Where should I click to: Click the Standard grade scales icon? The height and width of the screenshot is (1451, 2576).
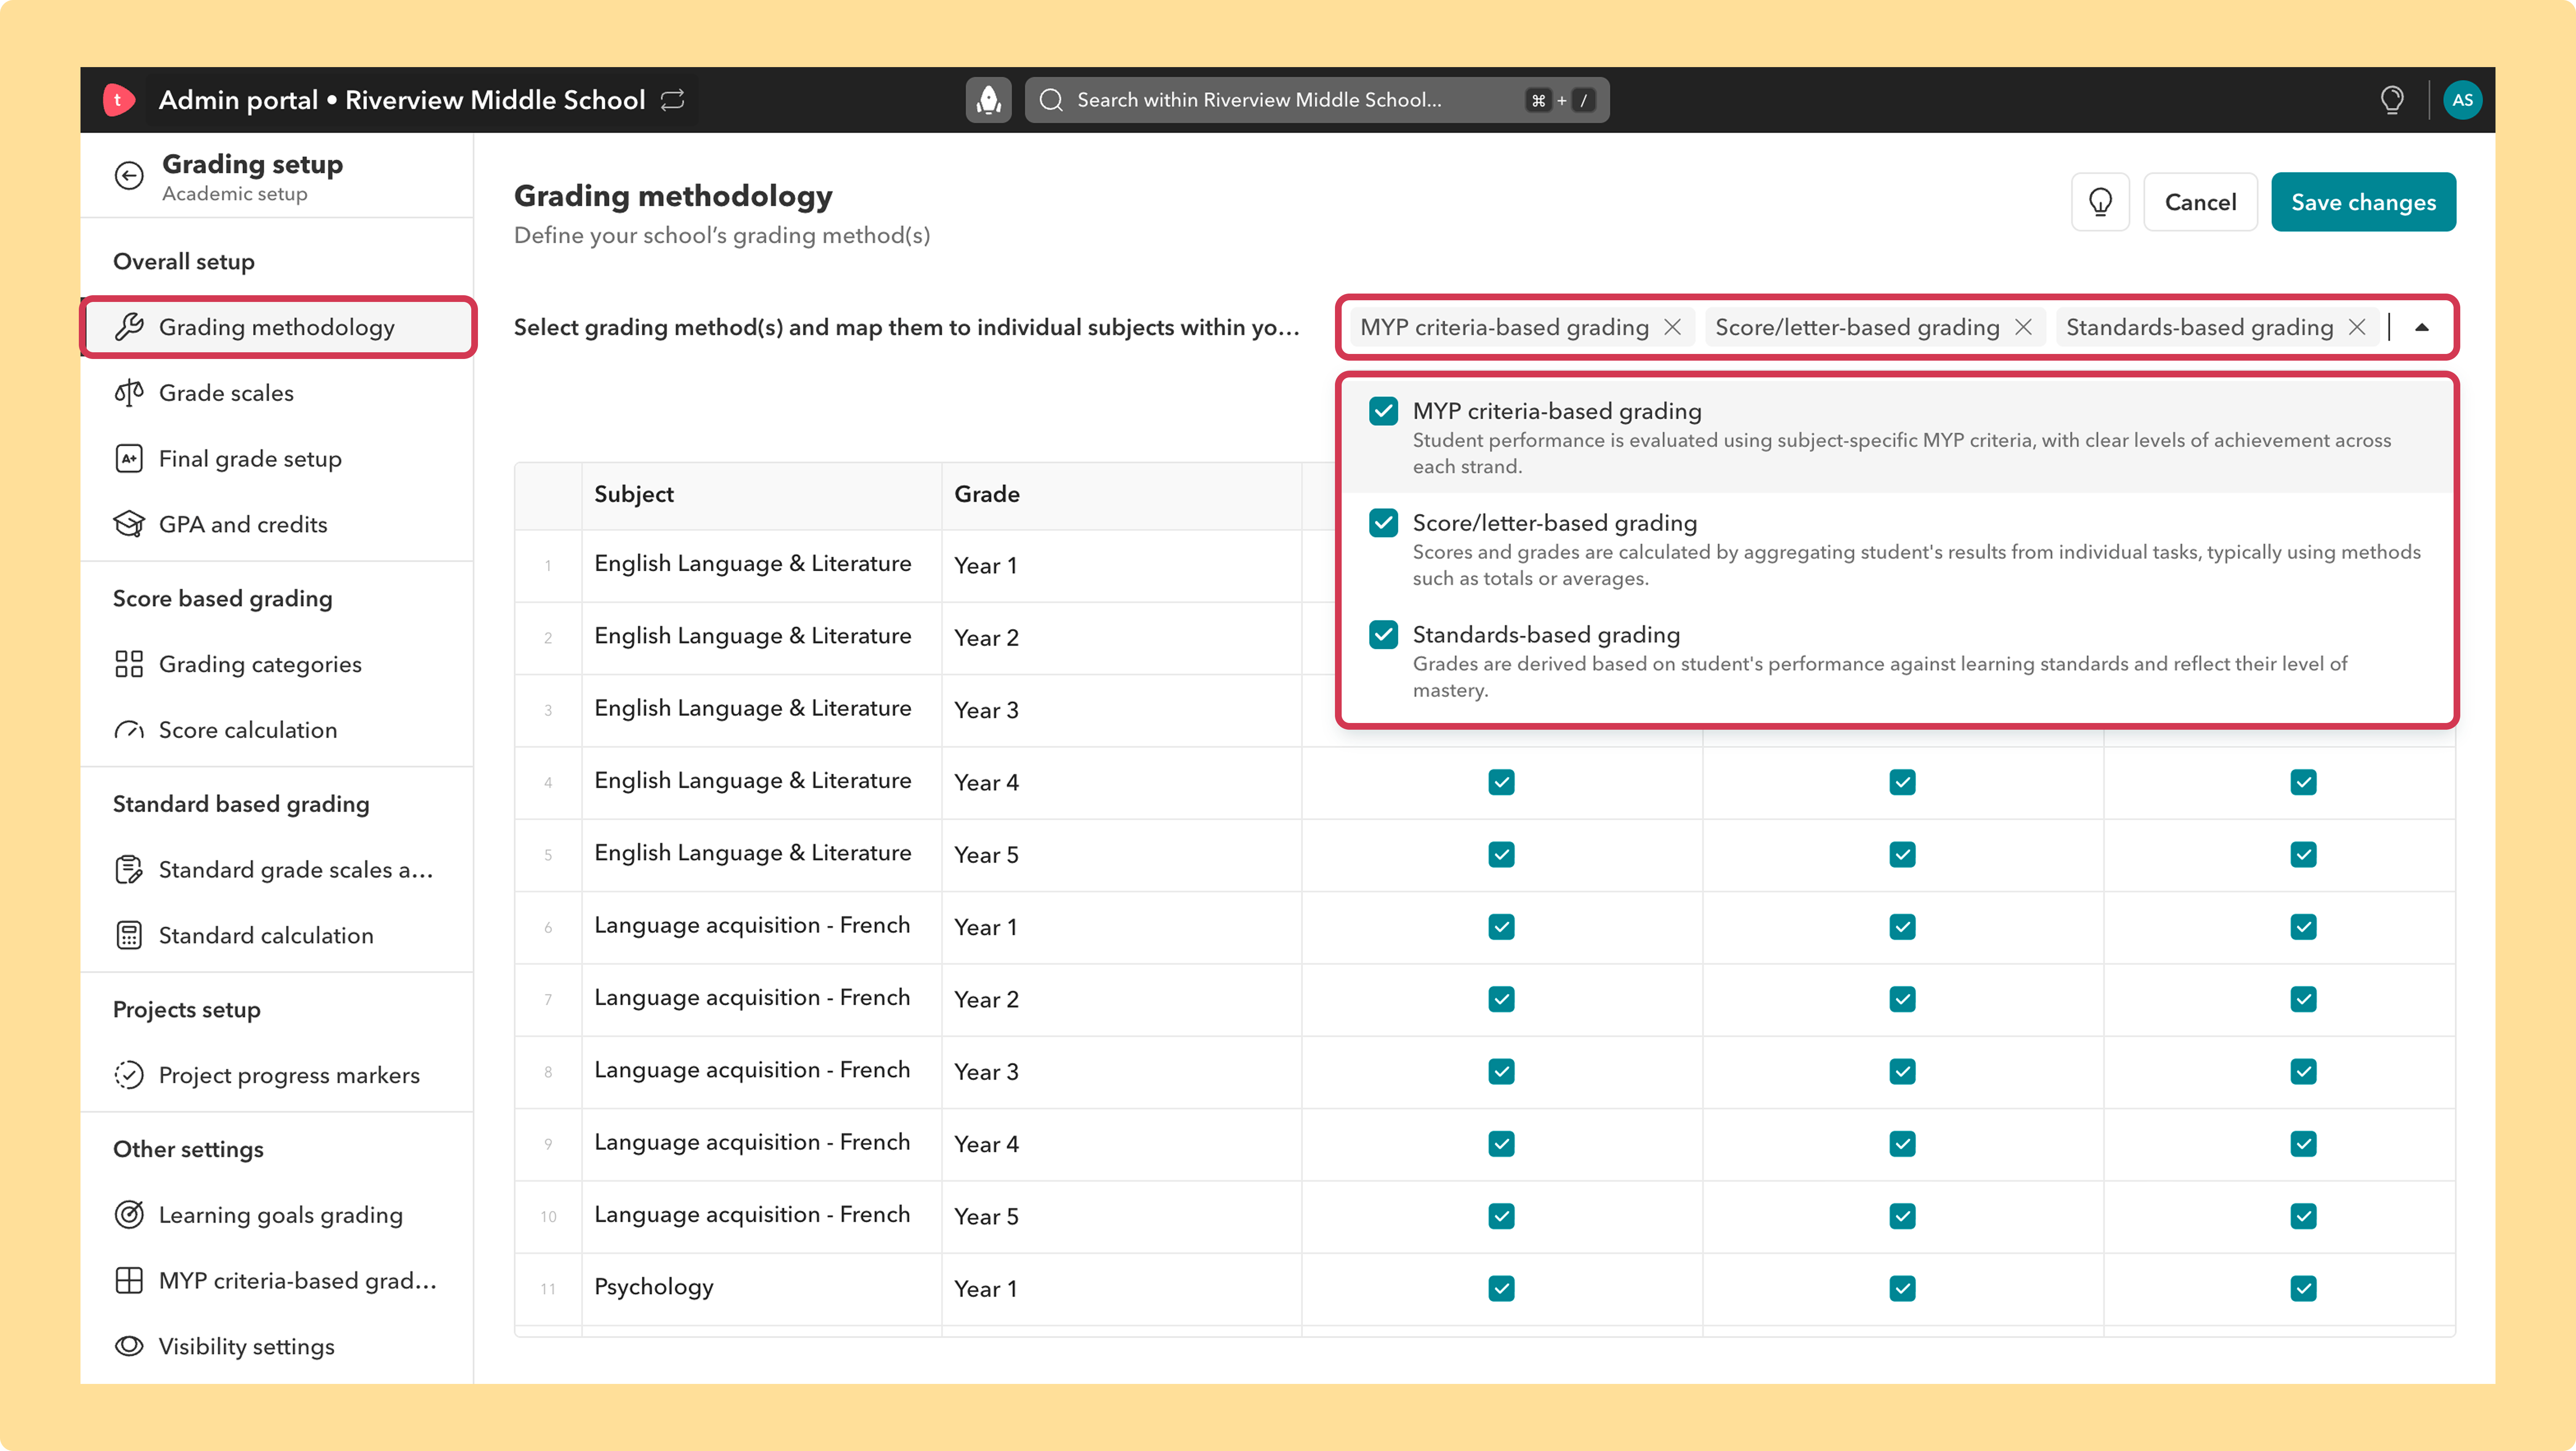[x=129, y=870]
